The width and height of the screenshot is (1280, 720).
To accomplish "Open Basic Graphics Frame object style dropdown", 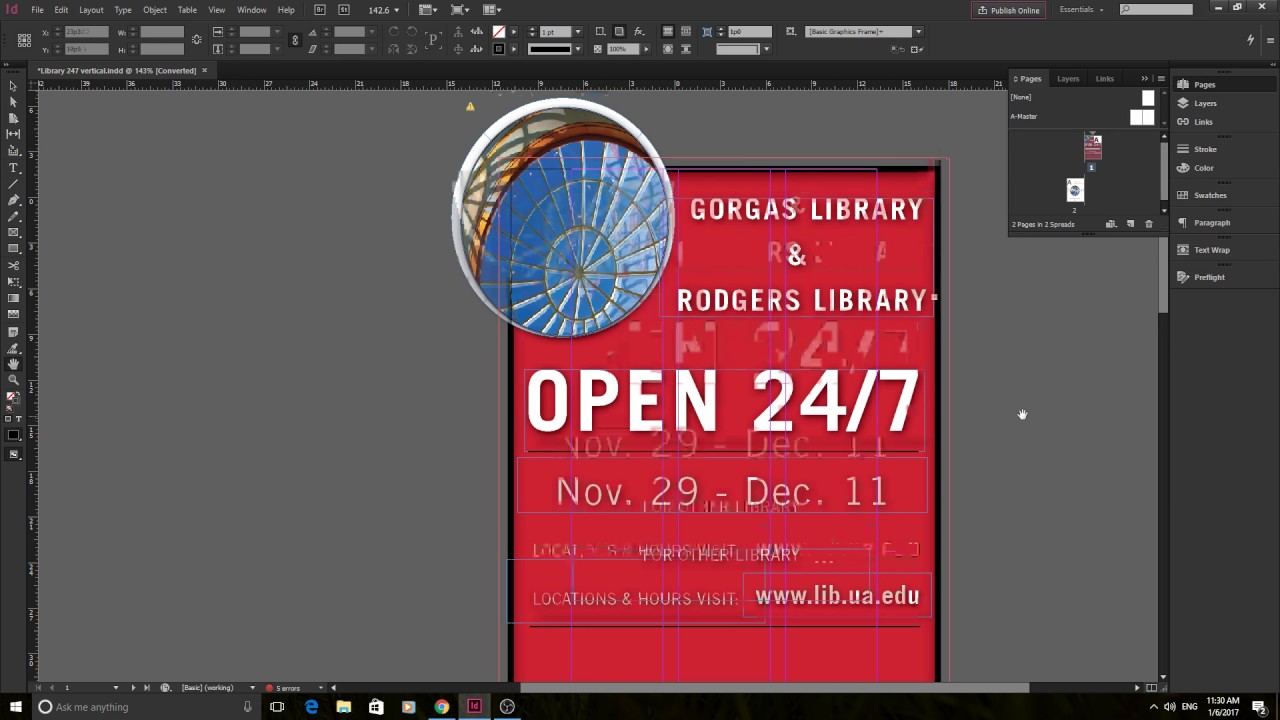I will 918,31.
